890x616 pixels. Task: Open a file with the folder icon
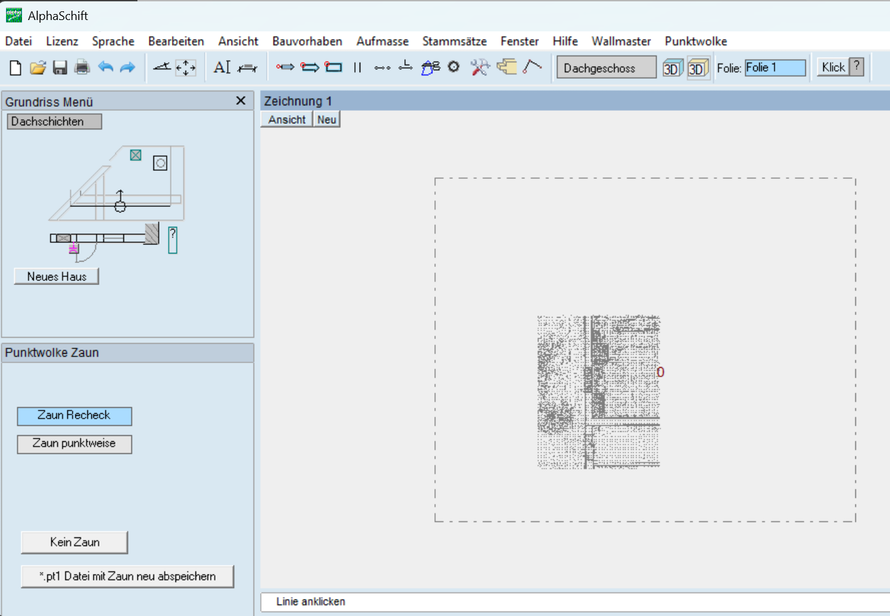click(37, 68)
